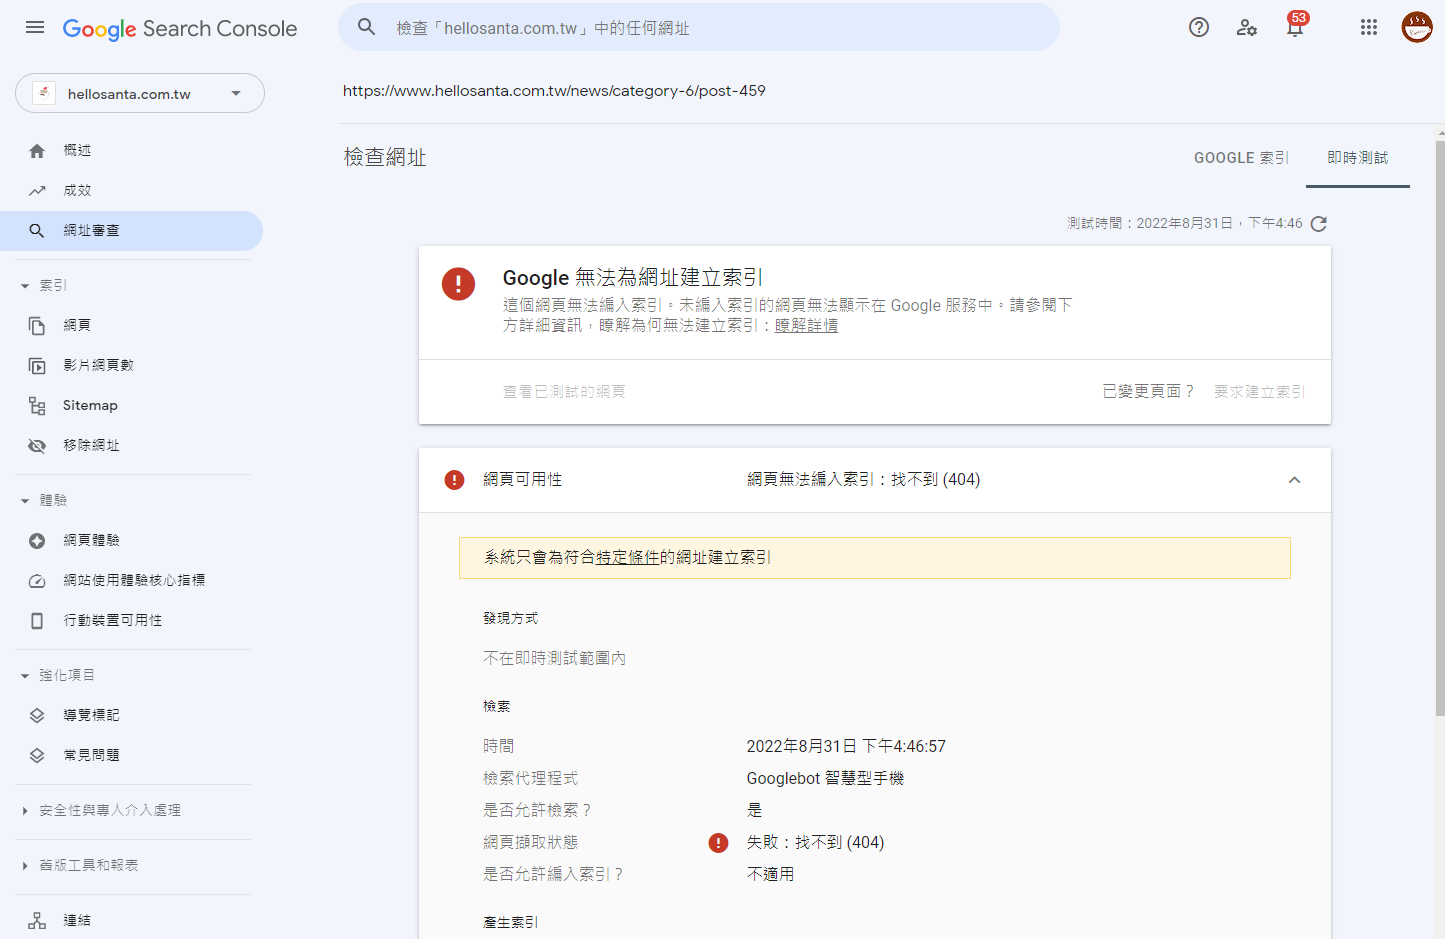Screen dimensions: 1445x939
Task: Click the URL inspection search field
Action: (x=699, y=27)
